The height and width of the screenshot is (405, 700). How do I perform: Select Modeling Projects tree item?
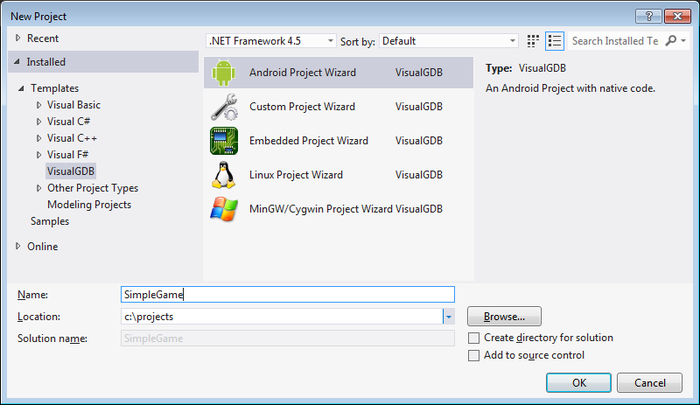(89, 205)
